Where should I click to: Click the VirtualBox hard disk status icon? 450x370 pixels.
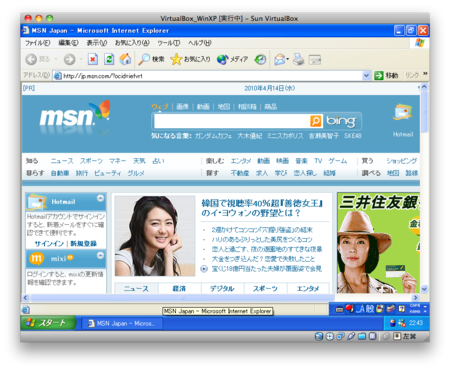(319, 336)
